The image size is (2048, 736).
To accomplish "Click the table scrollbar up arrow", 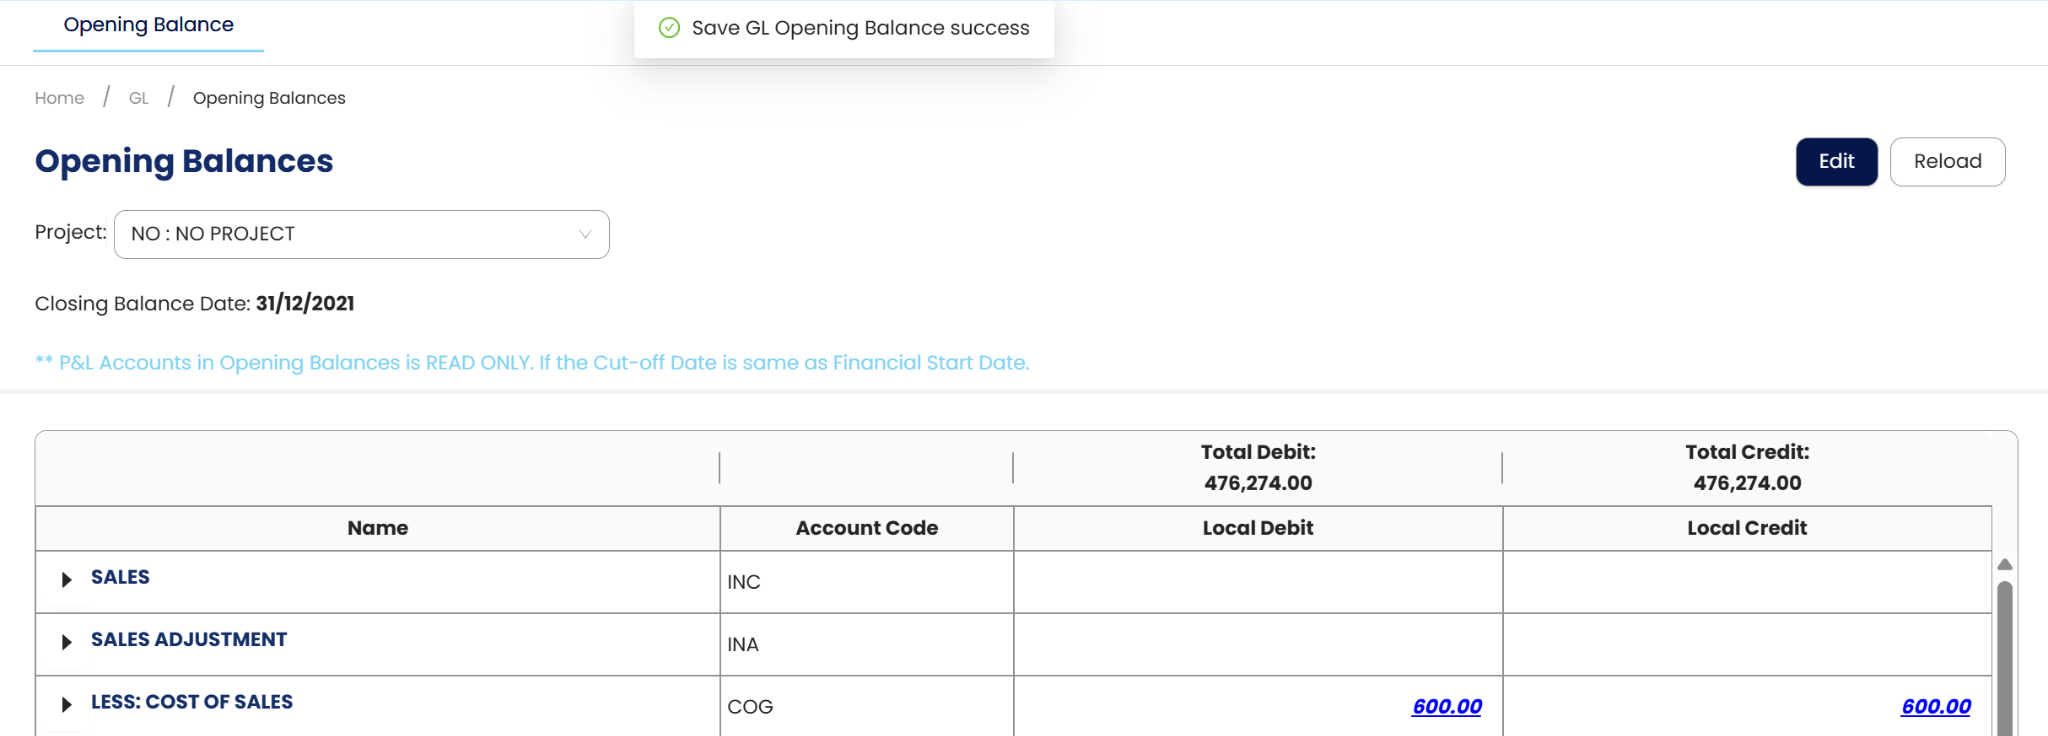I will 2004,564.
